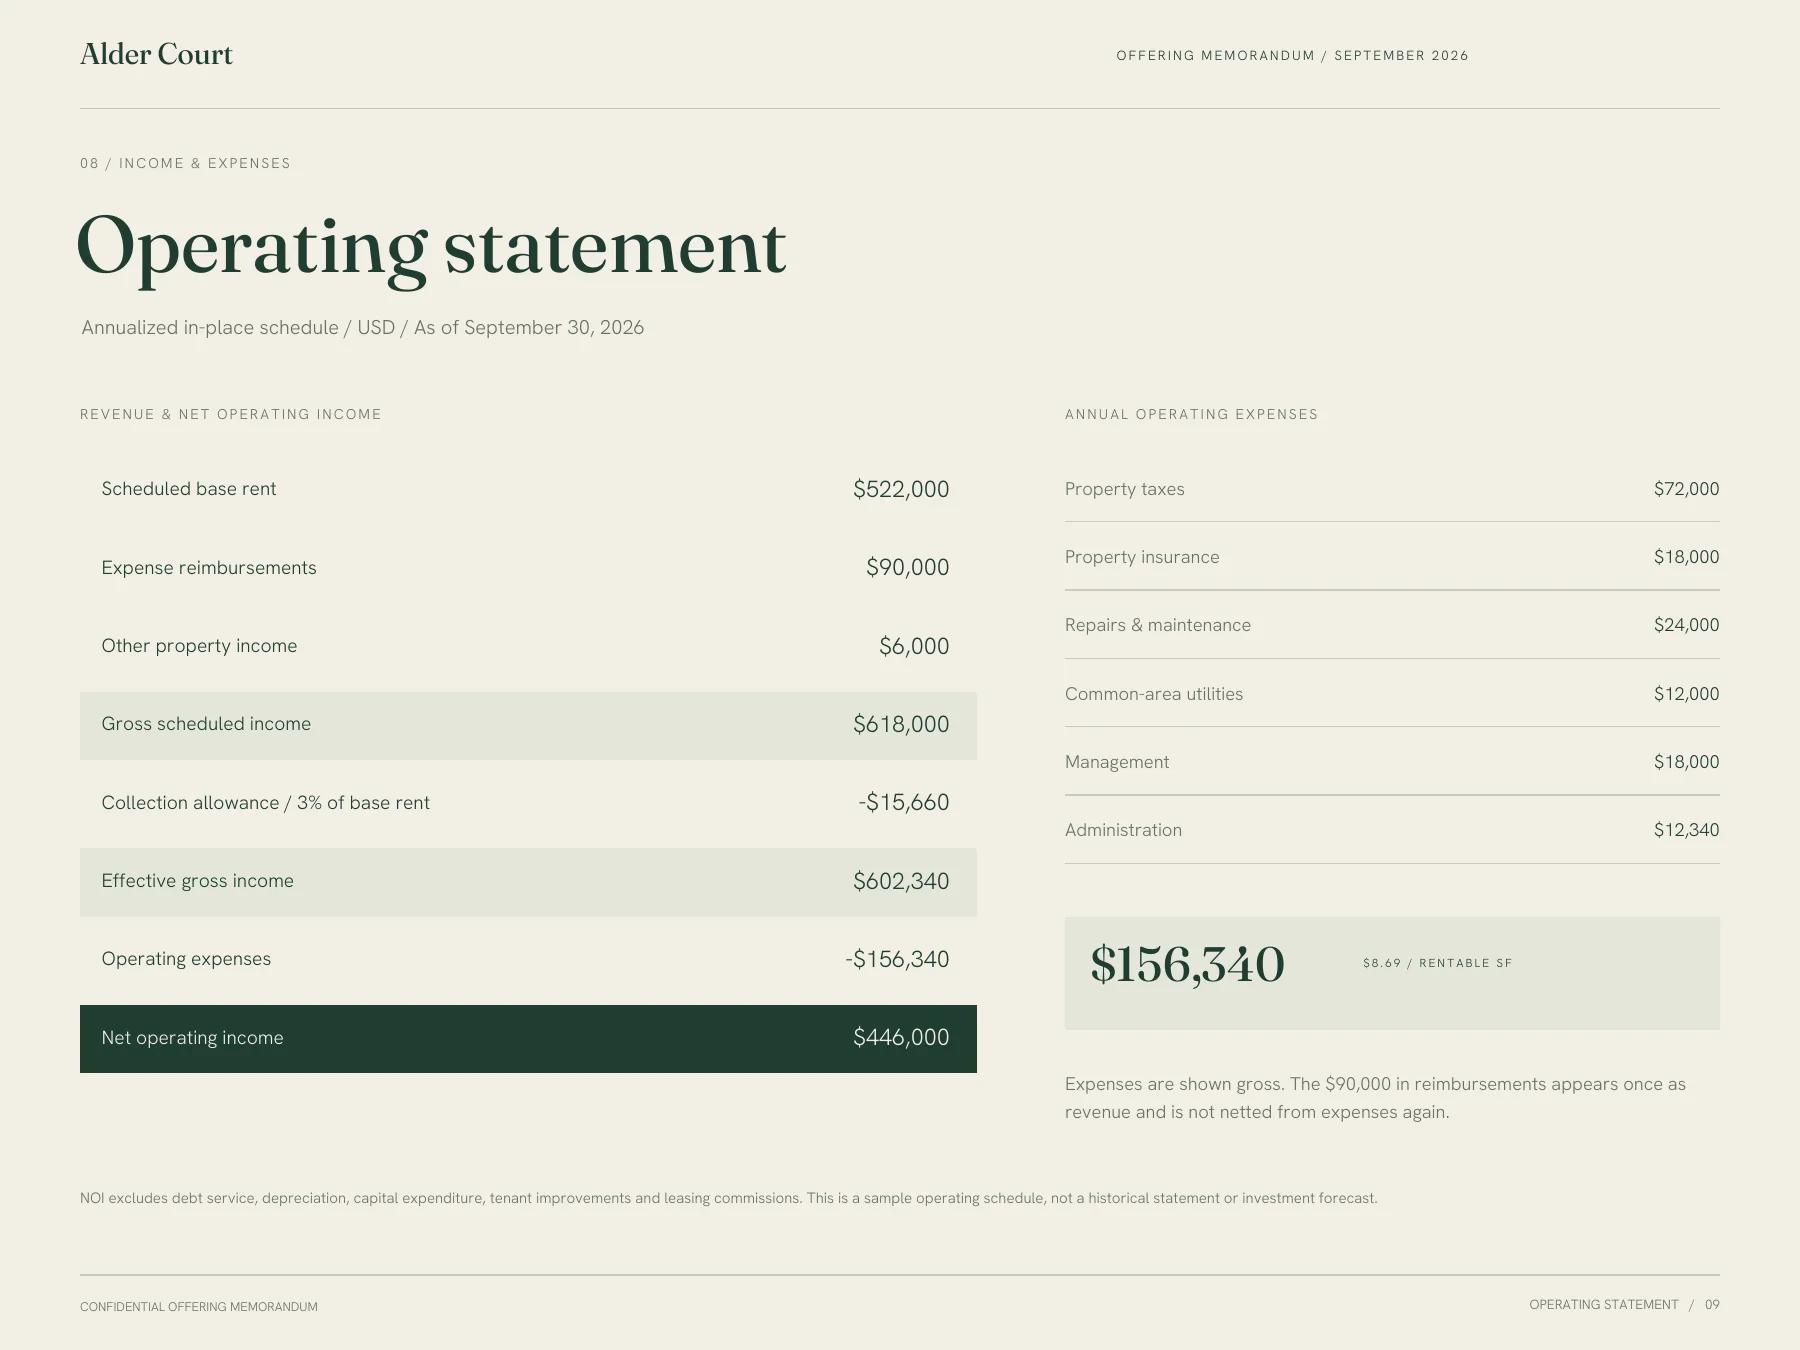Click the 'Gross scheduled income' label
The height and width of the screenshot is (1350, 1800).
(206, 724)
